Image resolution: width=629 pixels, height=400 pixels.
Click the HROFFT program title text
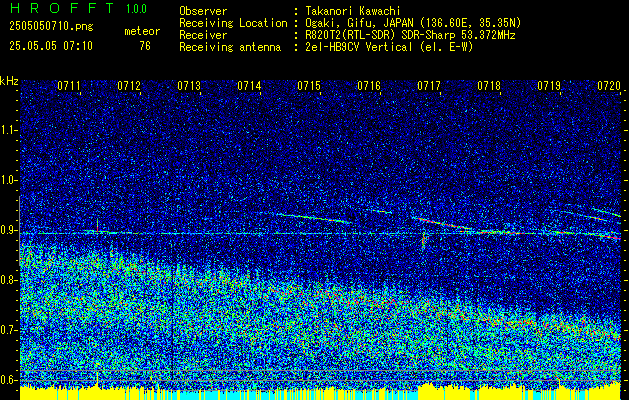[61, 8]
